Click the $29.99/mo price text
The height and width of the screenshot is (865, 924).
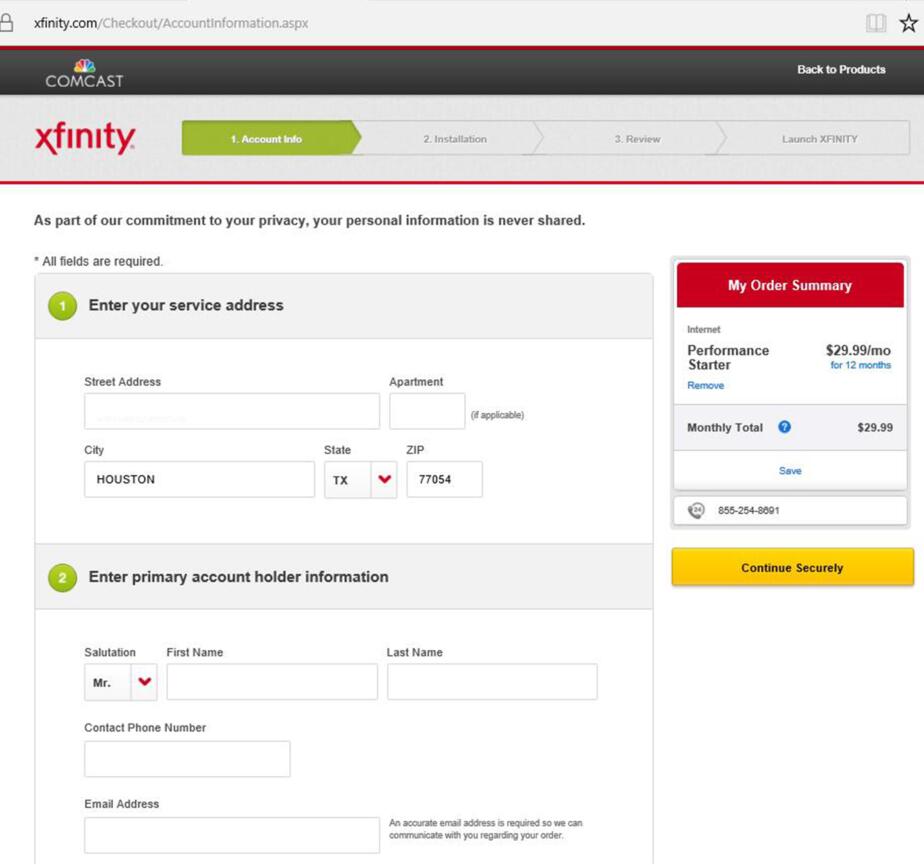pyautogui.click(x=858, y=351)
